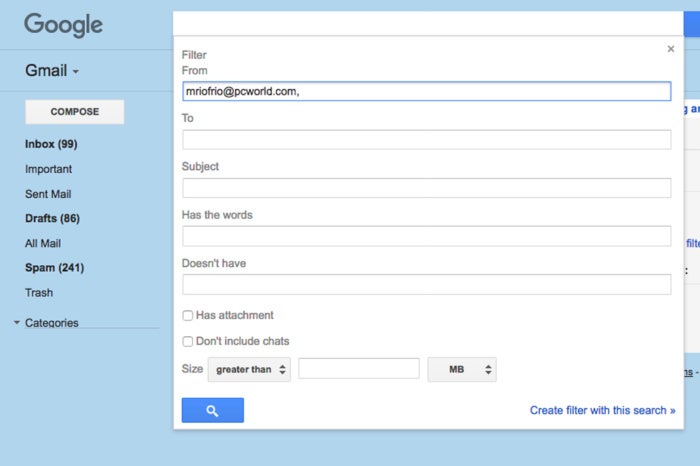700x466 pixels.
Task: Enable the Has attachment checkbox
Action: tap(188, 316)
